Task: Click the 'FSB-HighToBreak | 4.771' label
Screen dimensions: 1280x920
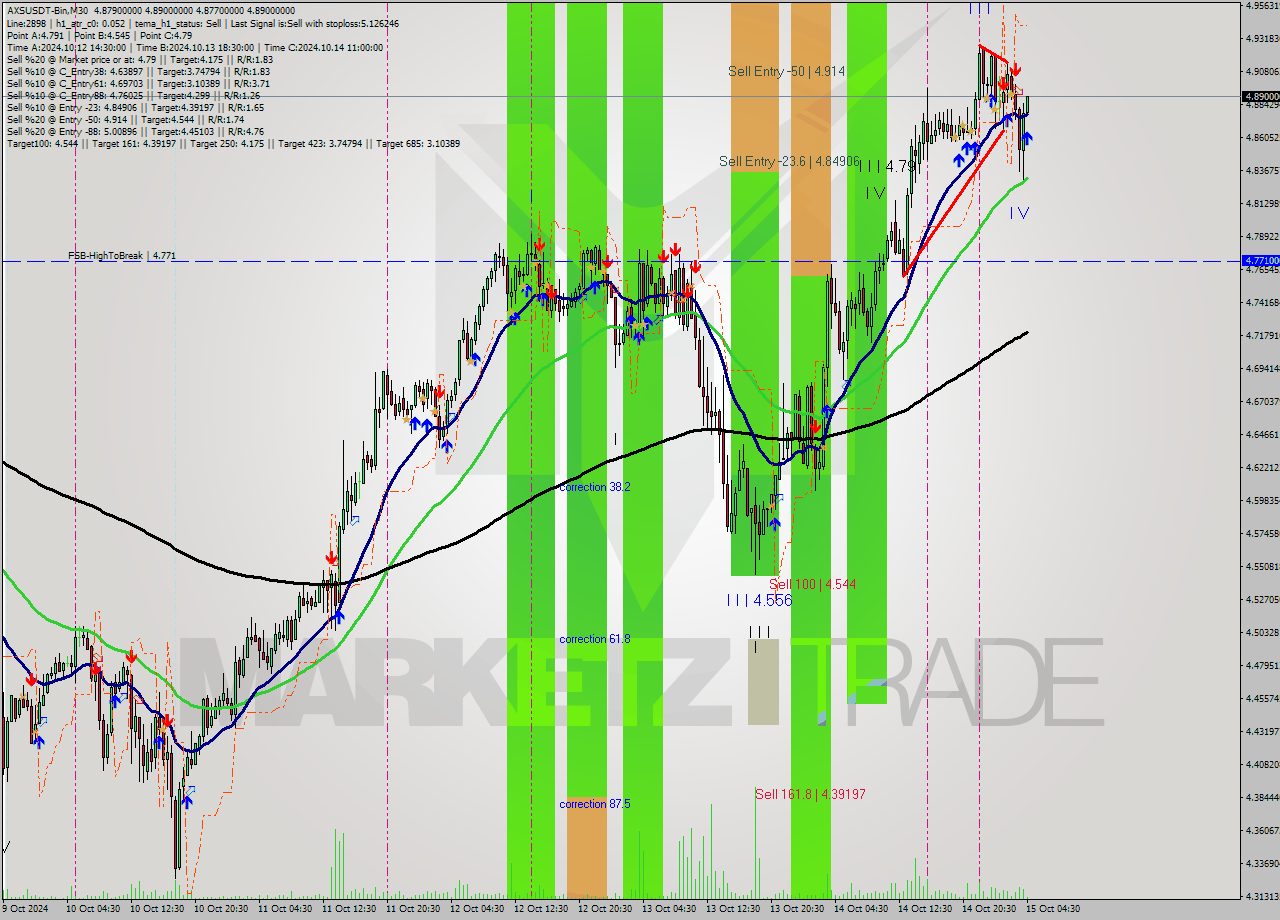Action: 122,256
